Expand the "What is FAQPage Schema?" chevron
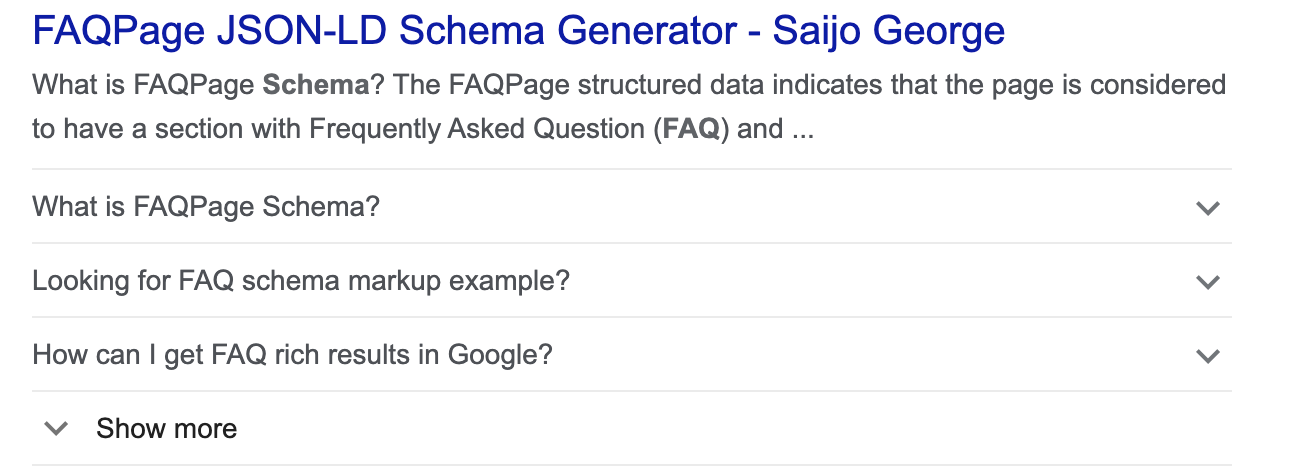Image resolution: width=1298 pixels, height=476 pixels. [x=1208, y=208]
